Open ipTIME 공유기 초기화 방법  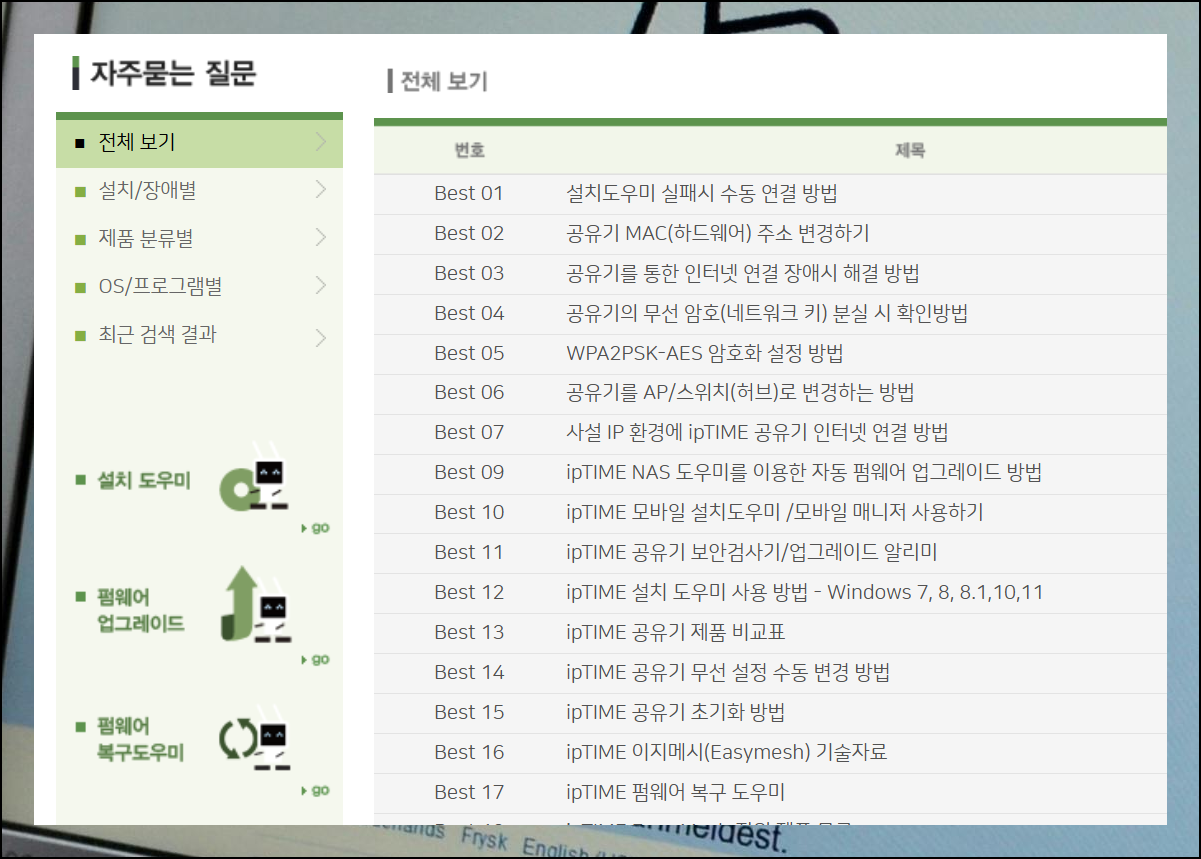coord(675,712)
